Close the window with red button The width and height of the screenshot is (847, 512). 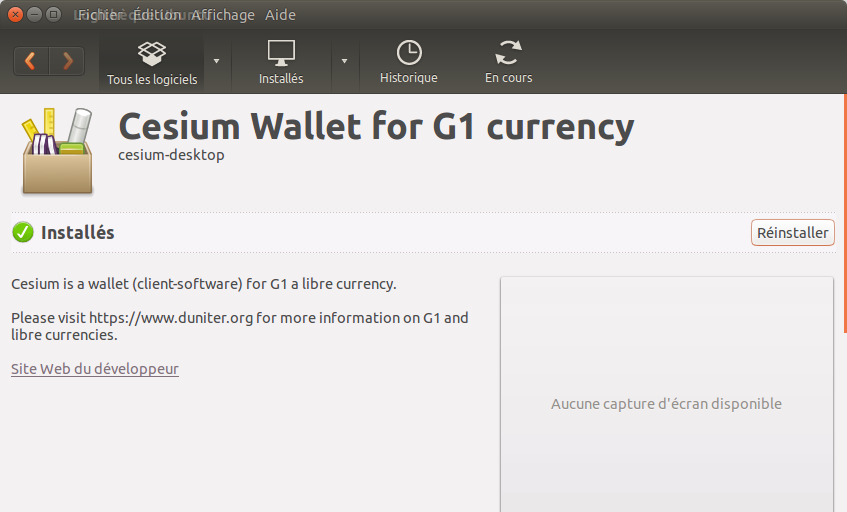tap(15, 15)
